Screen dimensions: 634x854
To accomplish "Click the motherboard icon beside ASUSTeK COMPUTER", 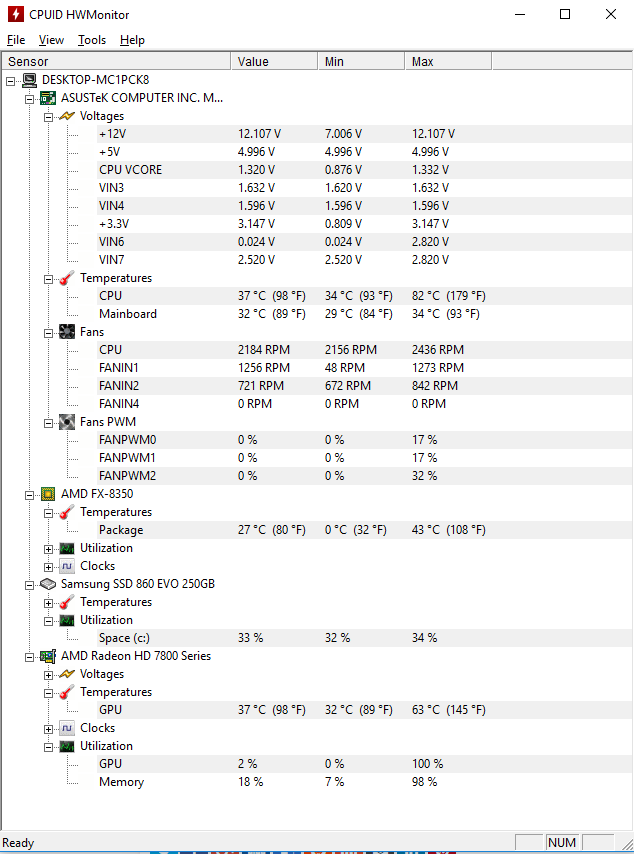I will point(48,98).
